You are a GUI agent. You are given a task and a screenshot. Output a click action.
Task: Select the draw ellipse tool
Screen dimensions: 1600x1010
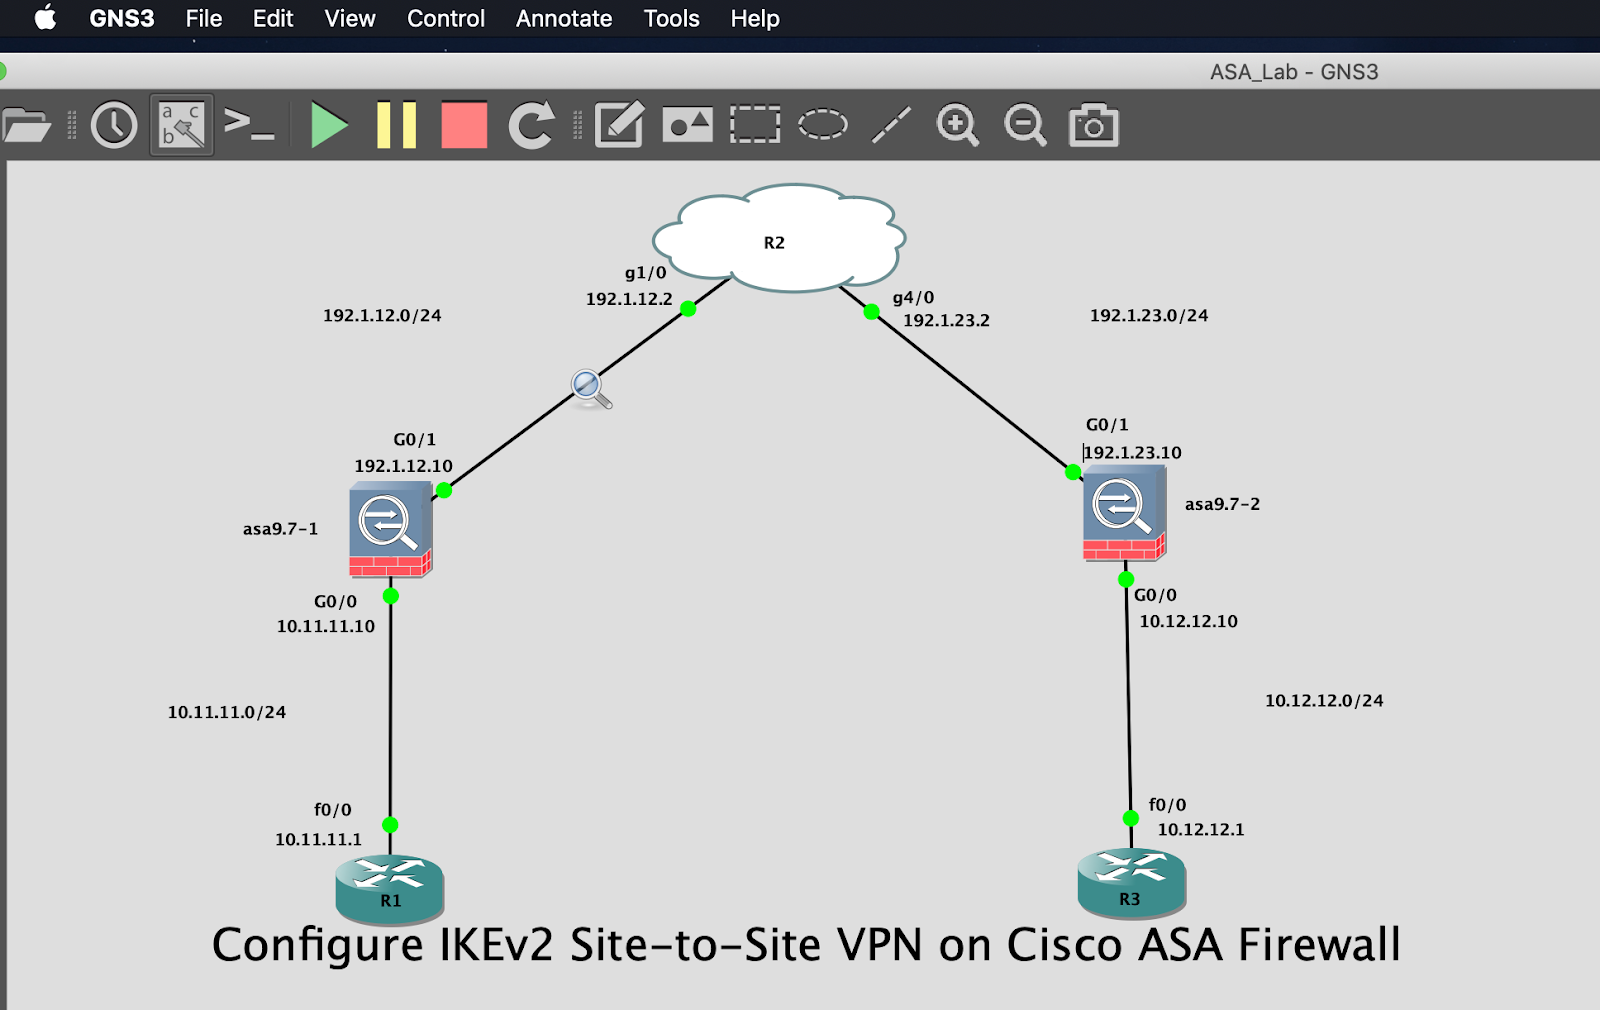(821, 124)
